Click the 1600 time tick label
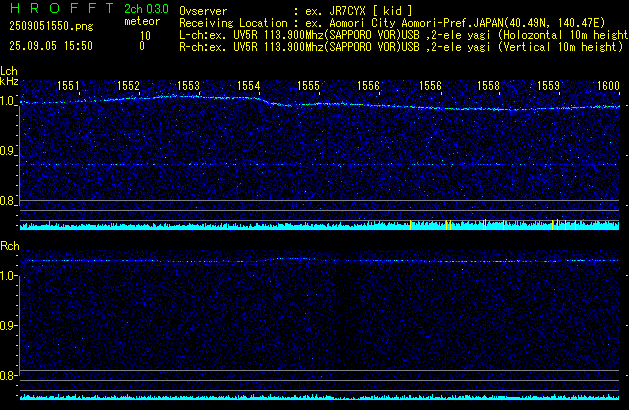 pos(608,86)
